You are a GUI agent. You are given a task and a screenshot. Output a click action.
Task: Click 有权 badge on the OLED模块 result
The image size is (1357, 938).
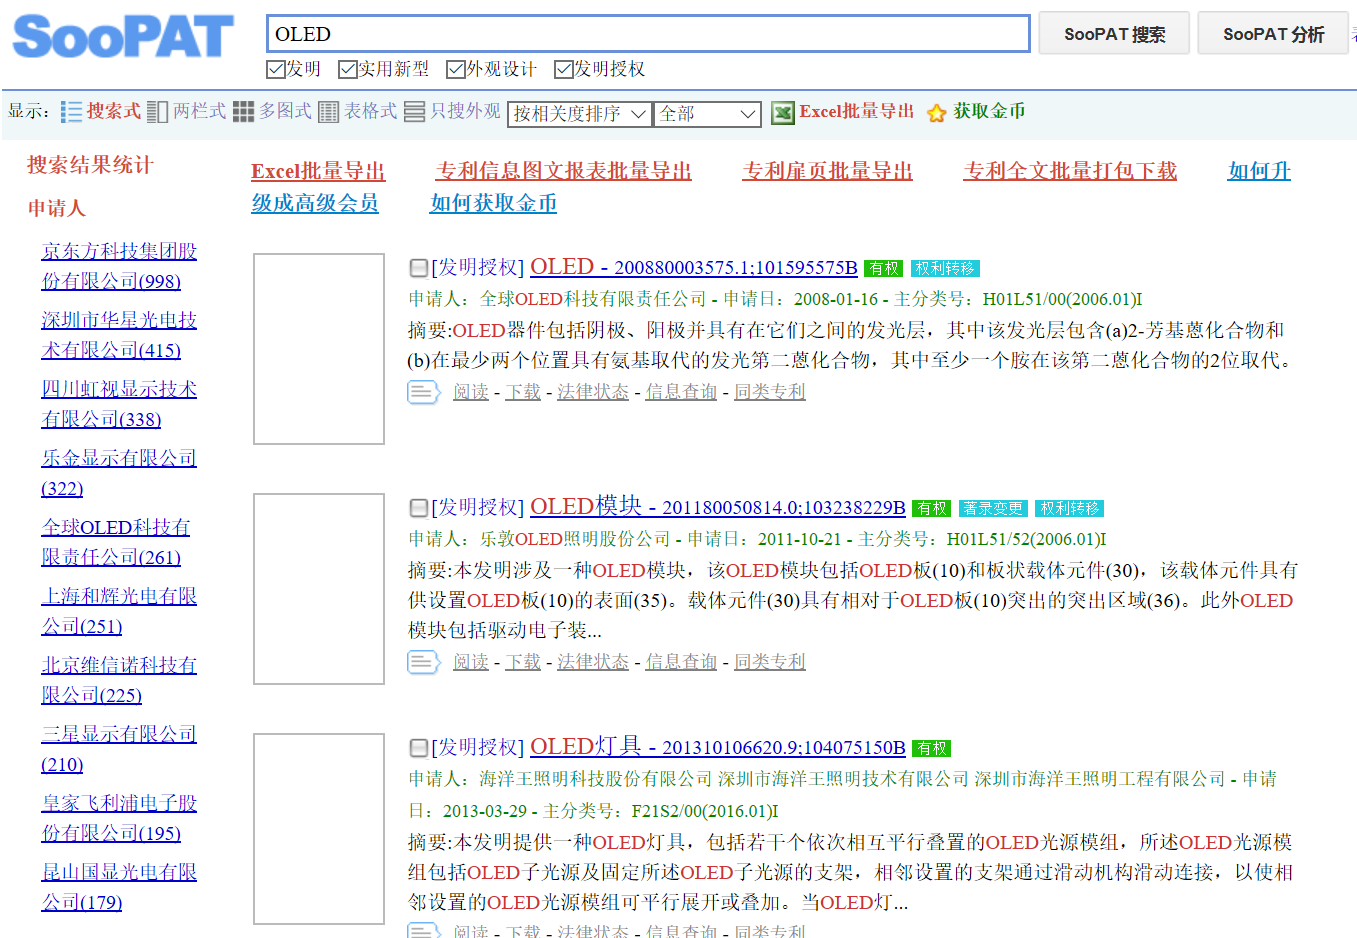point(931,508)
